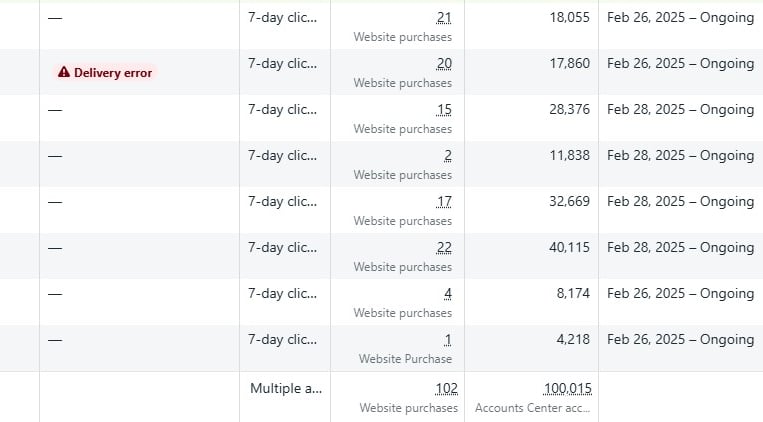The width and height of the screenshot is (763, 422).
Task: Open the 21 website purchases result
Action: pos(444,18)
